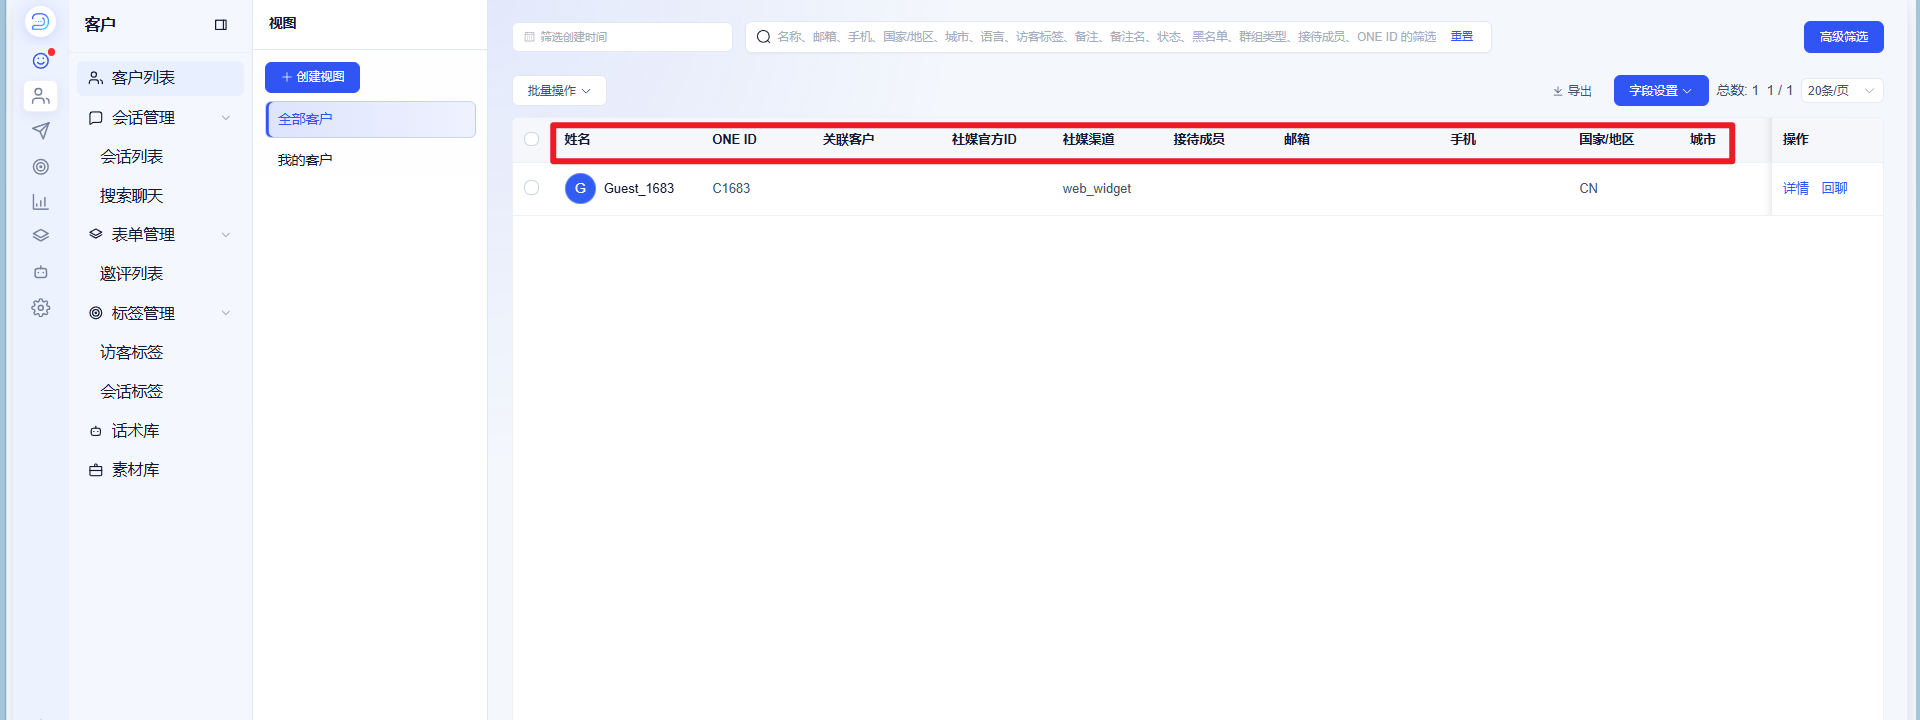The width and height of the screenshot is (1920, 720).
Task: Open the paper plane send icon
Action: click(x=40, y=131)
